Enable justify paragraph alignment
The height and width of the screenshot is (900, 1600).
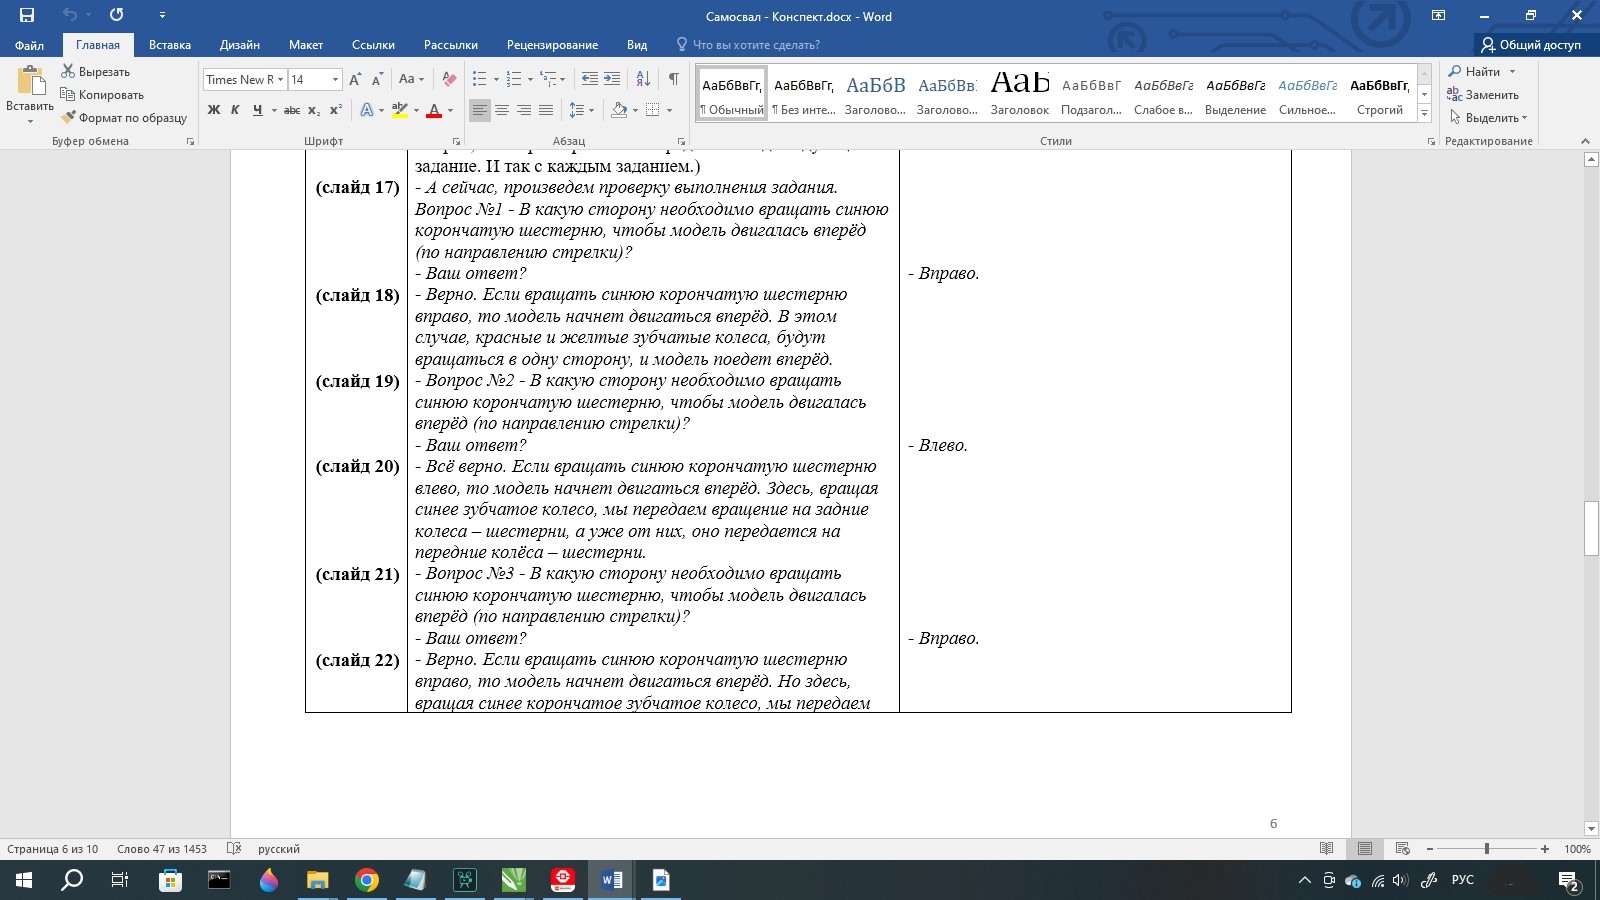coord(546,110)
